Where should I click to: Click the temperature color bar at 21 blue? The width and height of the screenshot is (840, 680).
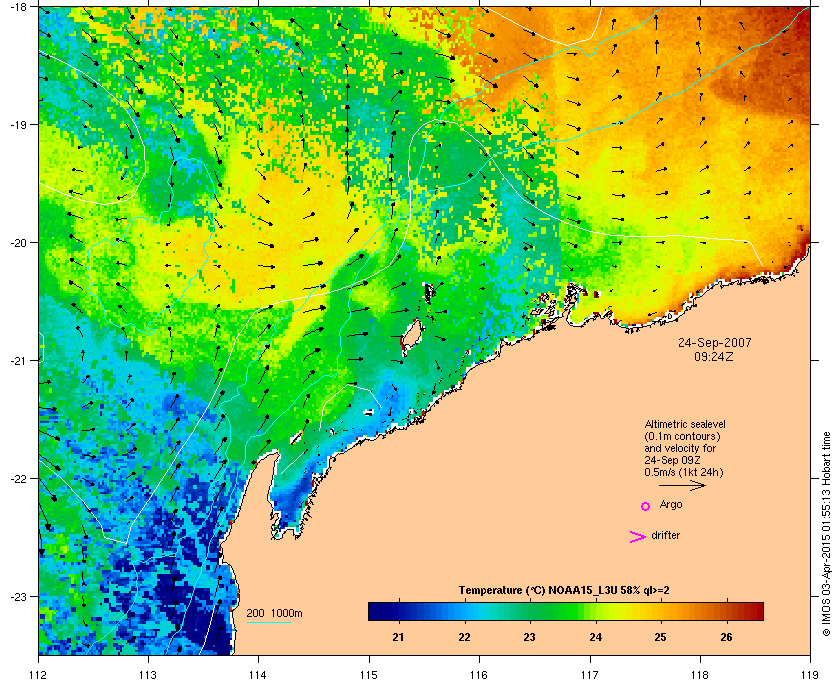coord(398,611)
